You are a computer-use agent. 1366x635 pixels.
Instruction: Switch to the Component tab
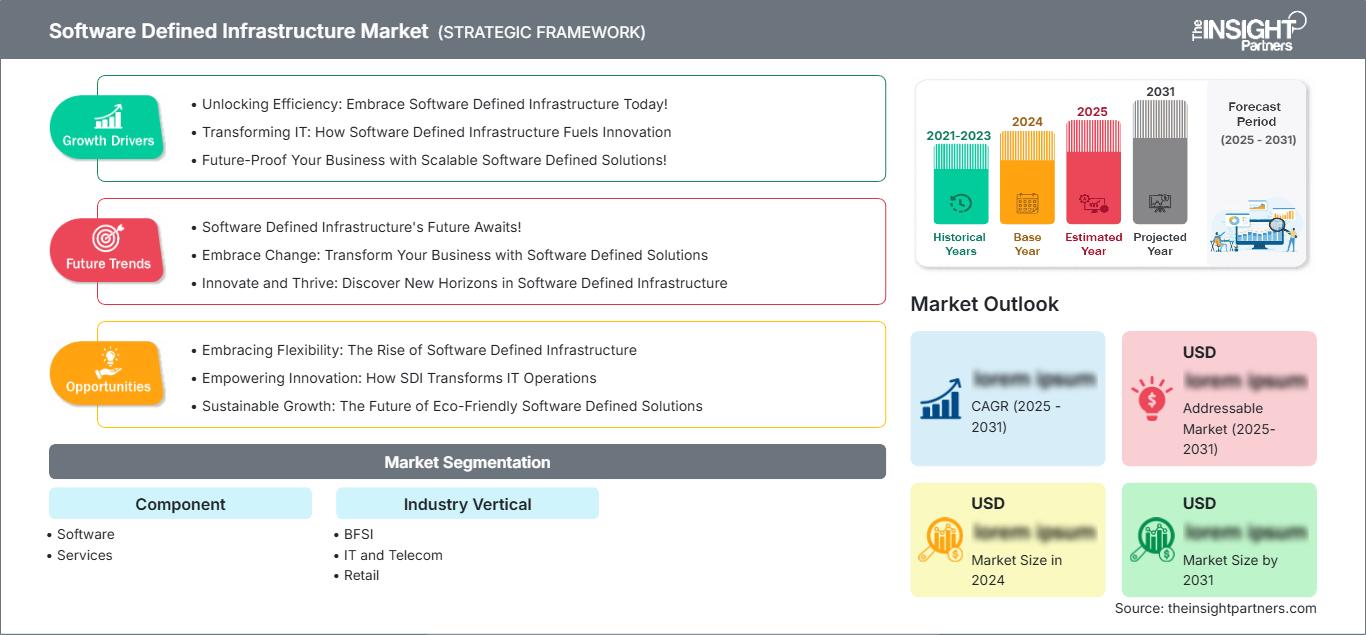[x=180, y=503]
